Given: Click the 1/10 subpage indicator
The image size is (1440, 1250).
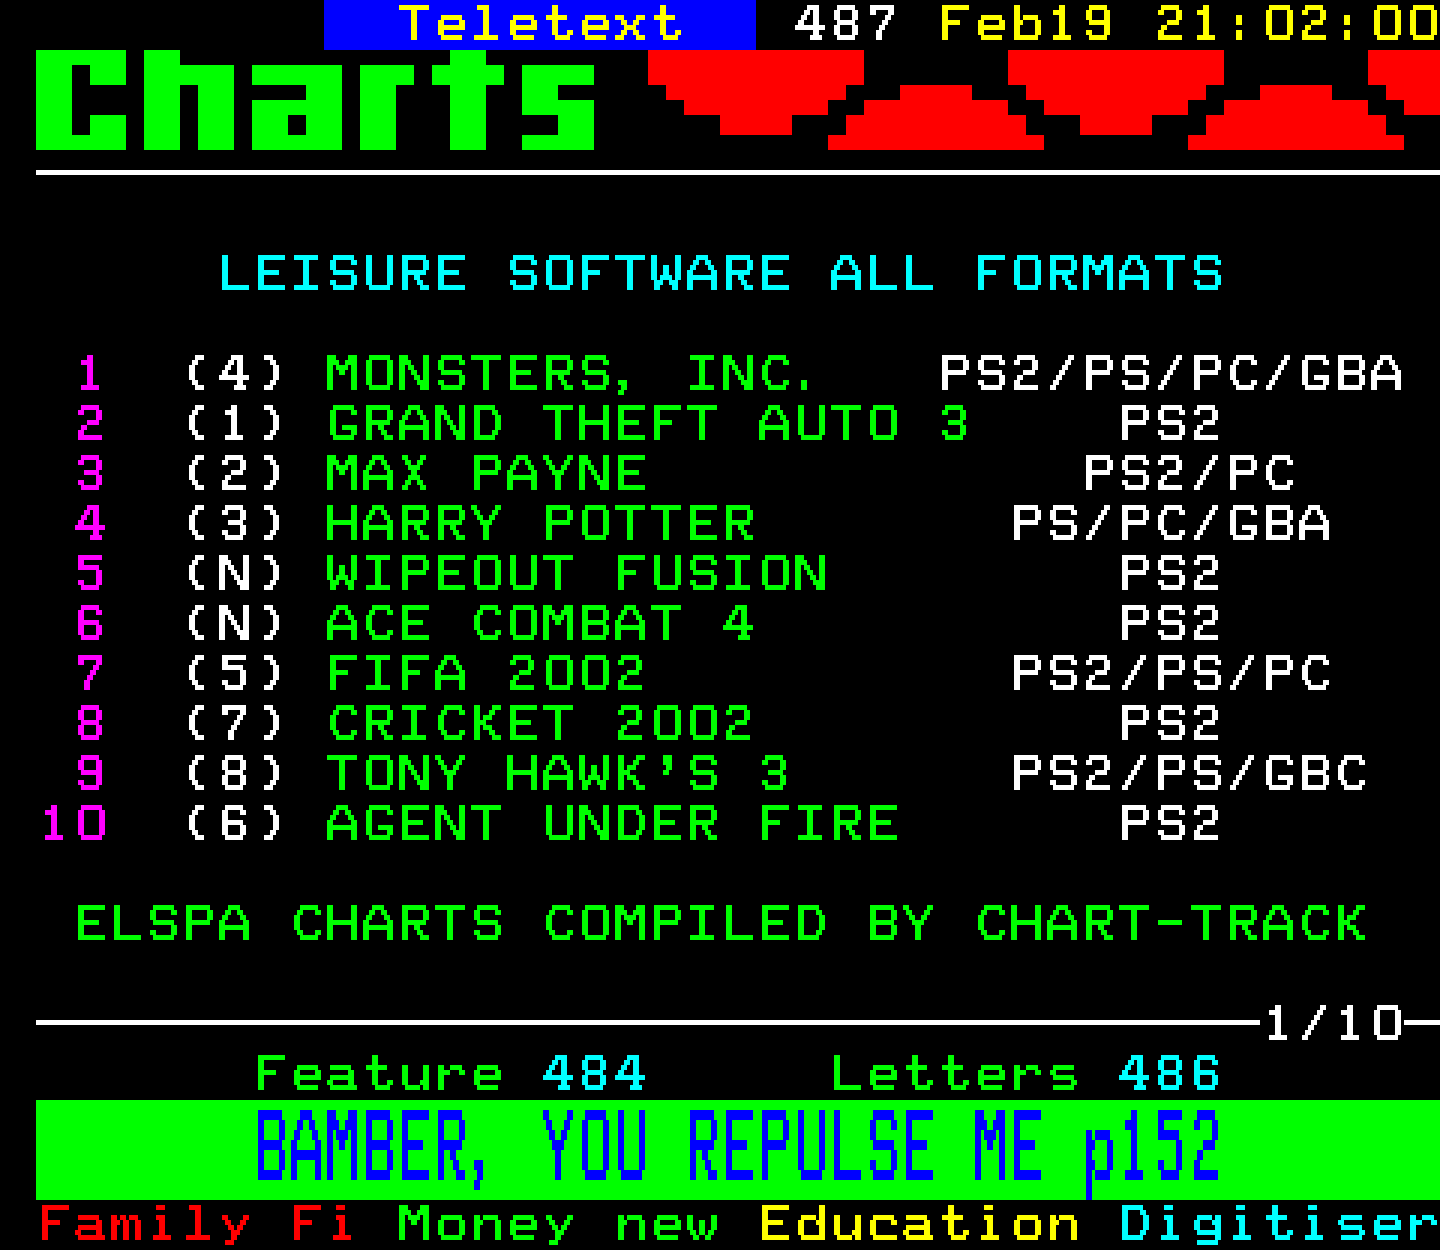Looking at the screenshot, I should [x=1334, y=1024].
